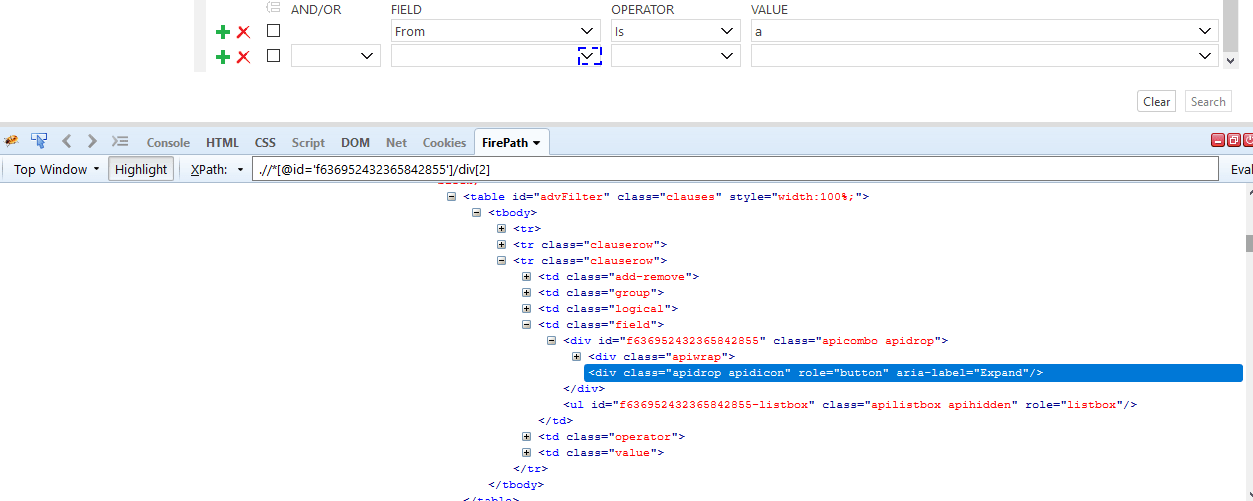Go back with the Firebug left arrow
Viewport: 1253px width, 501px height.
point(67,142)
